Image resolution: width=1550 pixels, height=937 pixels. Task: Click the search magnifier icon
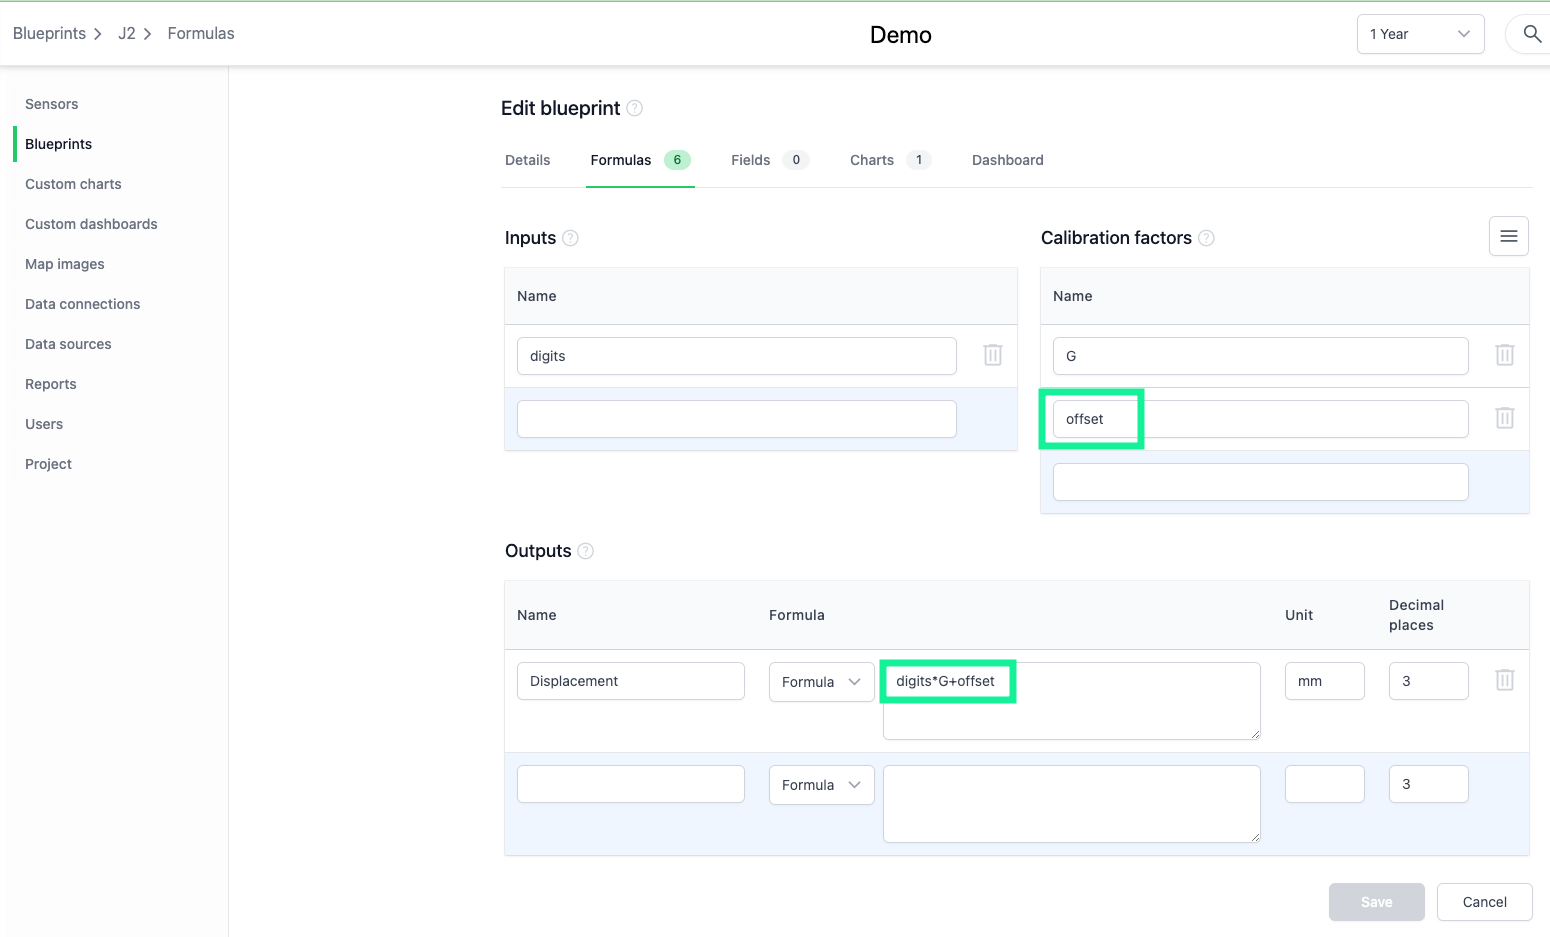1531,34
